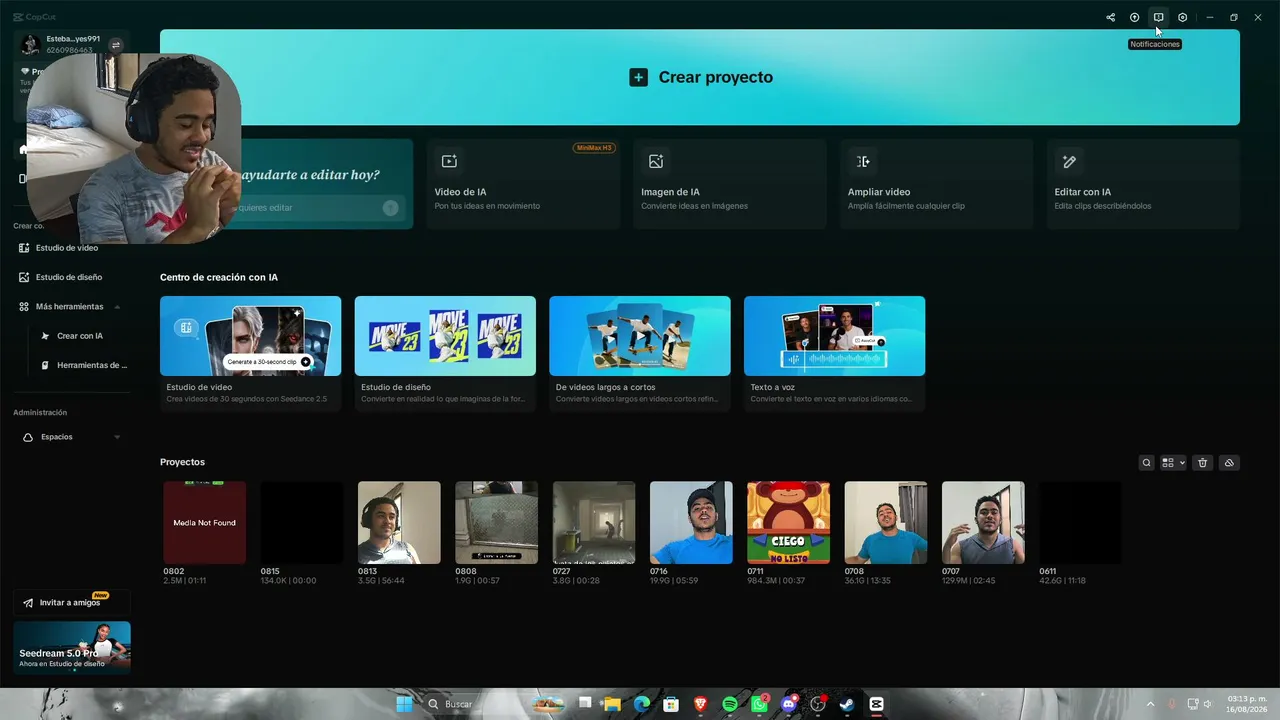1280x720 pixels.
Task: Open project 0707 thumbnail
Action: 983,522
